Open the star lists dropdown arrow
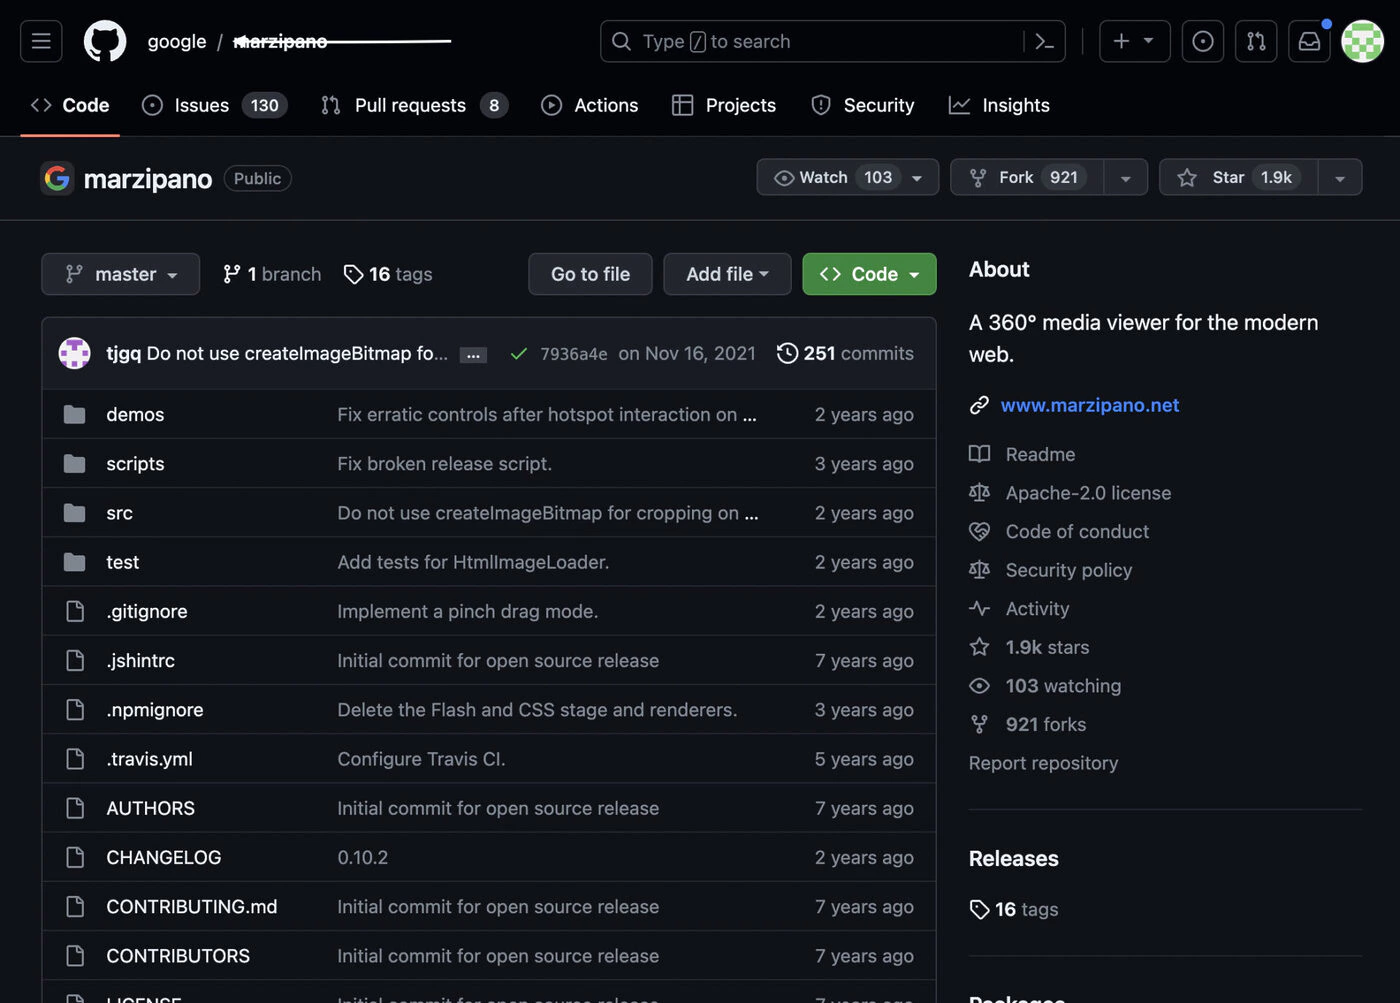The width and height of the screenshot is (1400, 1003). (1340, 178)
